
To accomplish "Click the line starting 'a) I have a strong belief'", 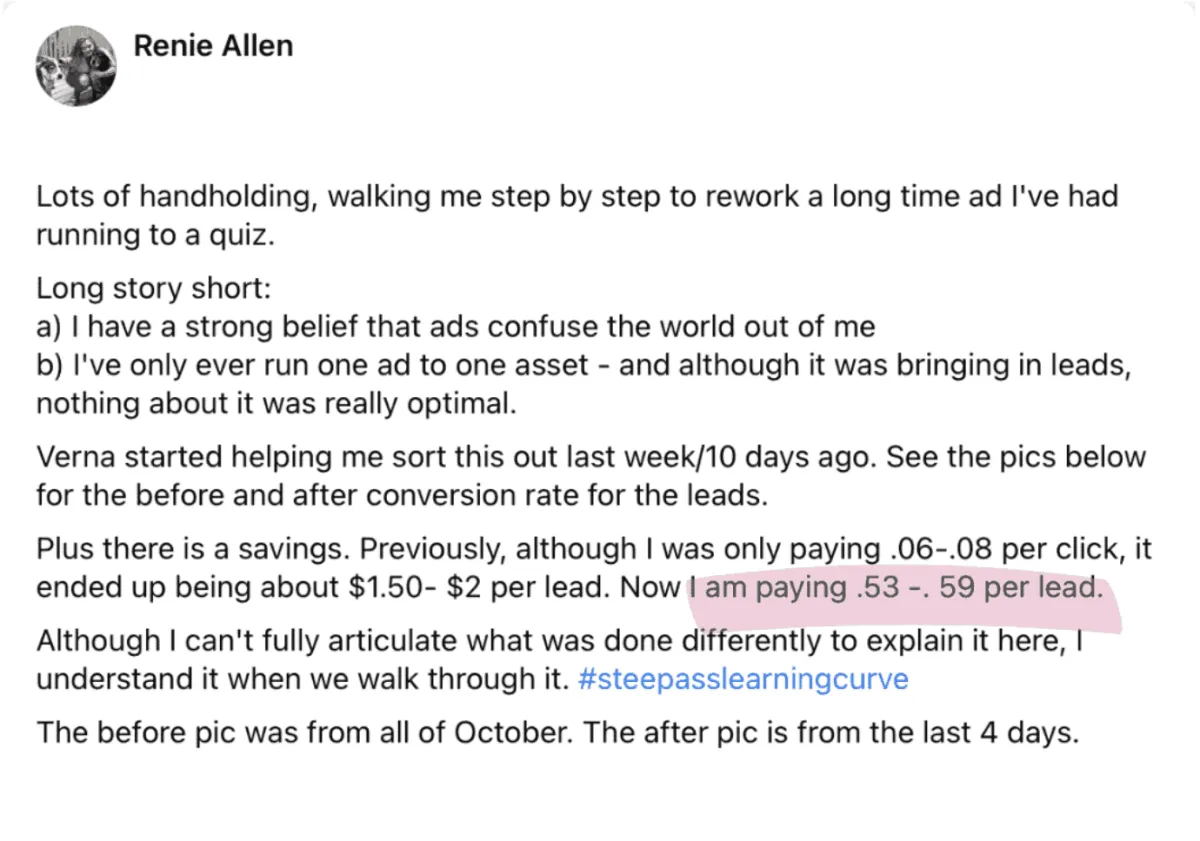I will [x=456, y=326].
